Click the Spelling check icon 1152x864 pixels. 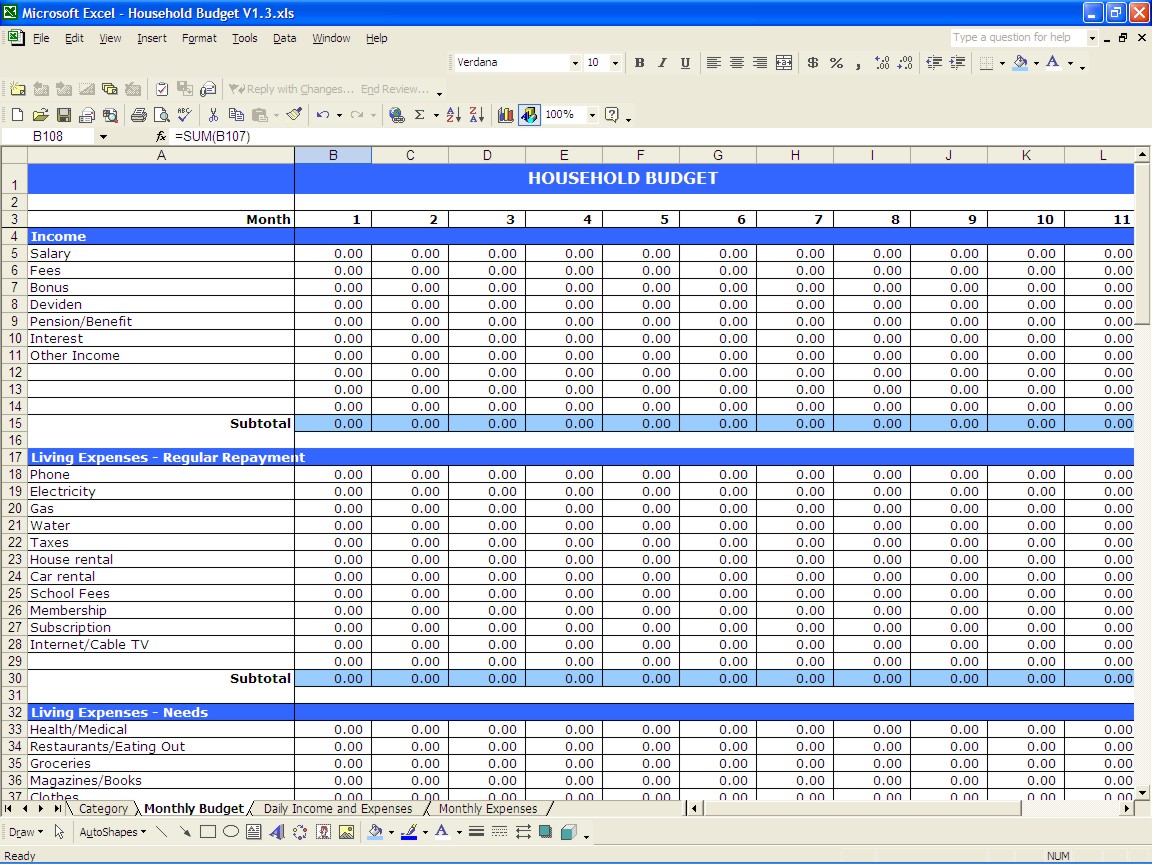pos(184,114)
